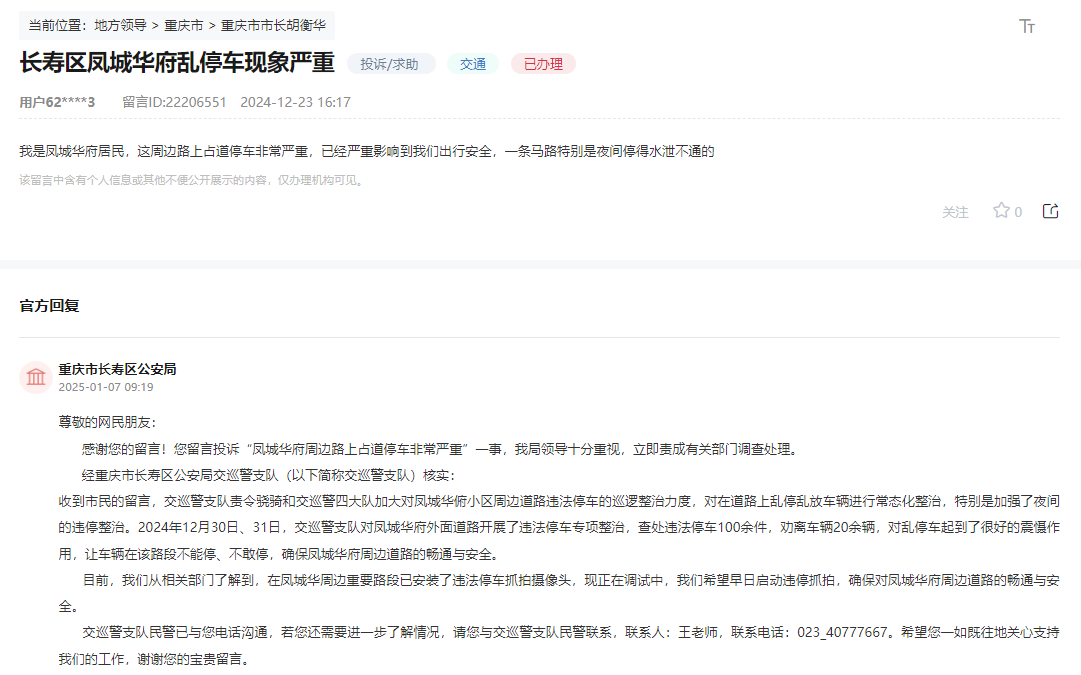Click the red building emblem in official reply

point(36,377)
